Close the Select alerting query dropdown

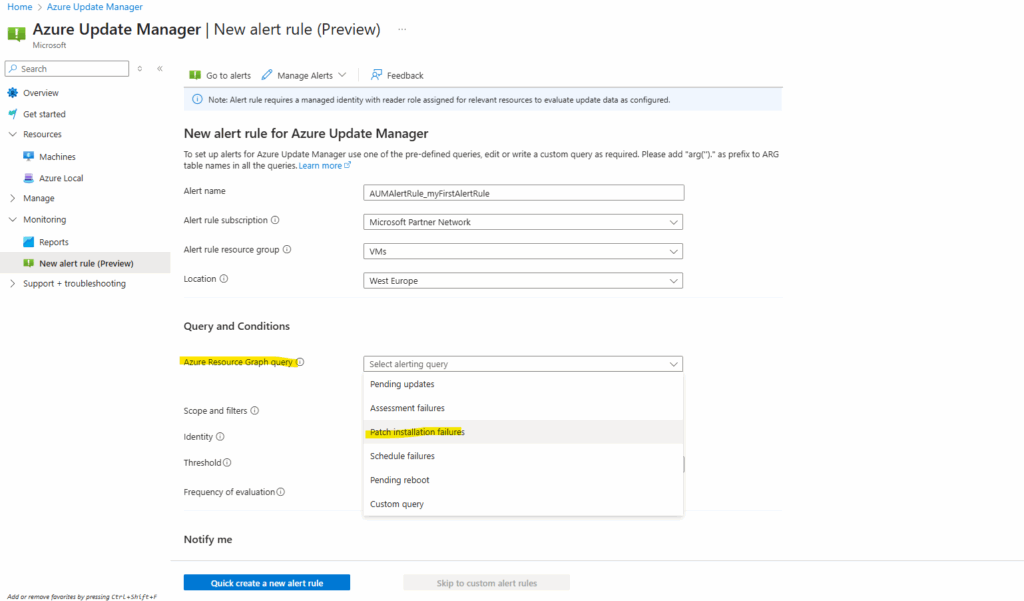click(x=523, y=364)
